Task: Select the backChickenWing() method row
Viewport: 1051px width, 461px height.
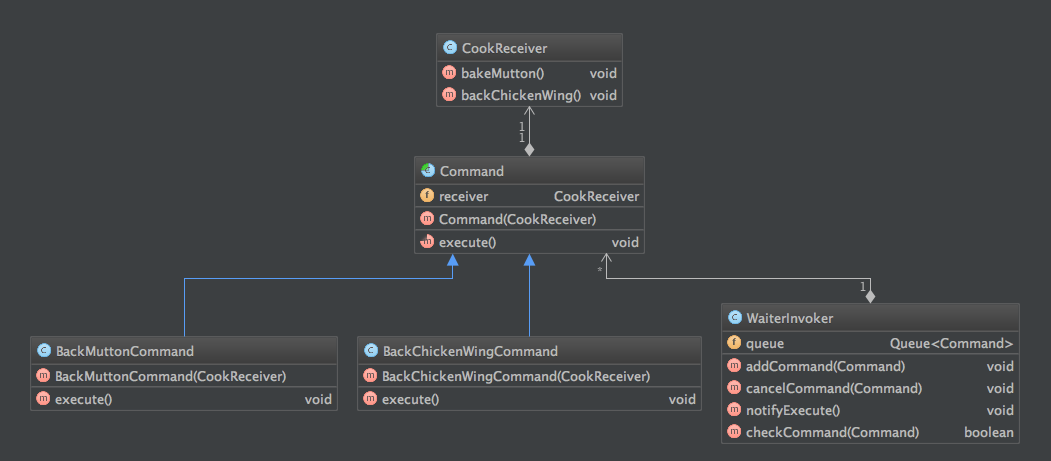Action: tap(529, 96)
